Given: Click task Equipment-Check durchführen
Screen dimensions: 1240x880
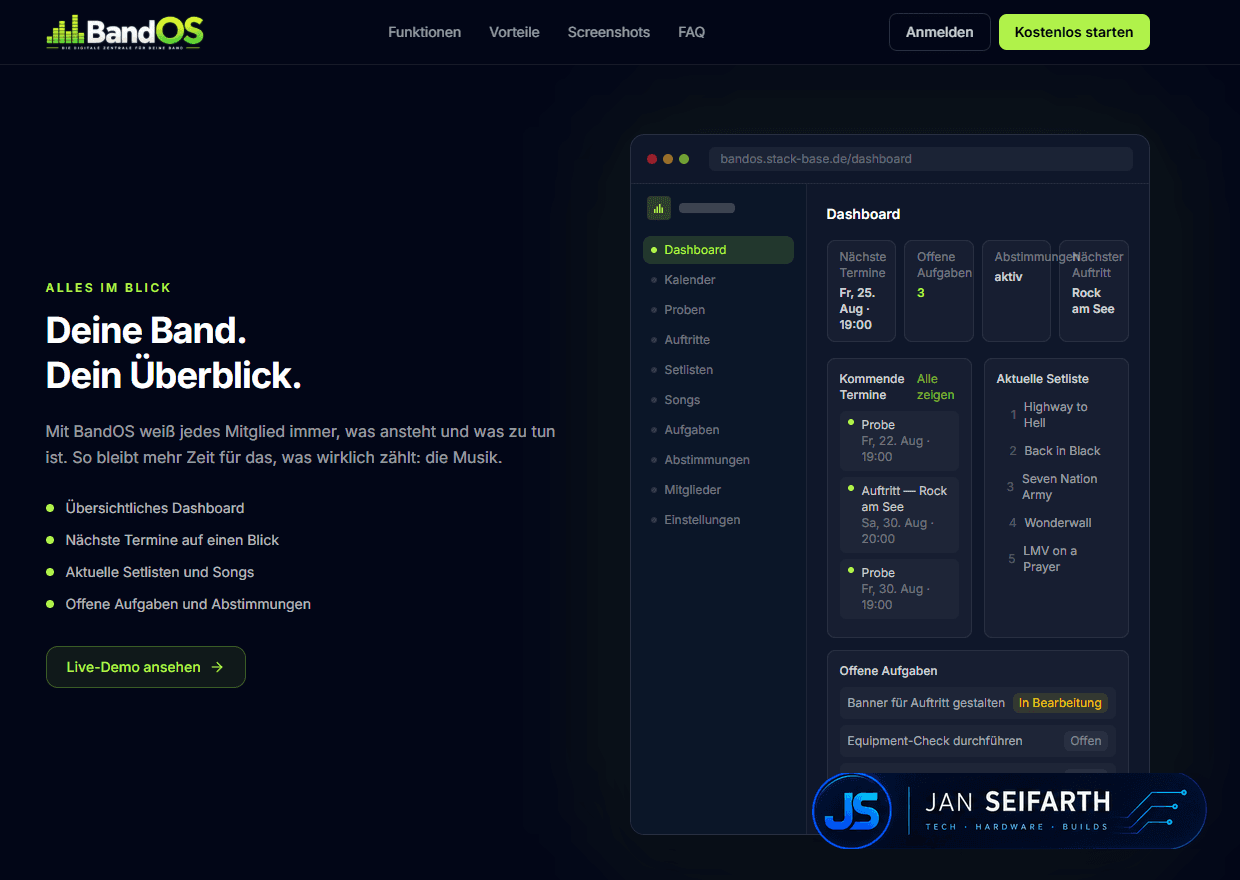Looking at the screenshot, I should click(x=935, y=741).
